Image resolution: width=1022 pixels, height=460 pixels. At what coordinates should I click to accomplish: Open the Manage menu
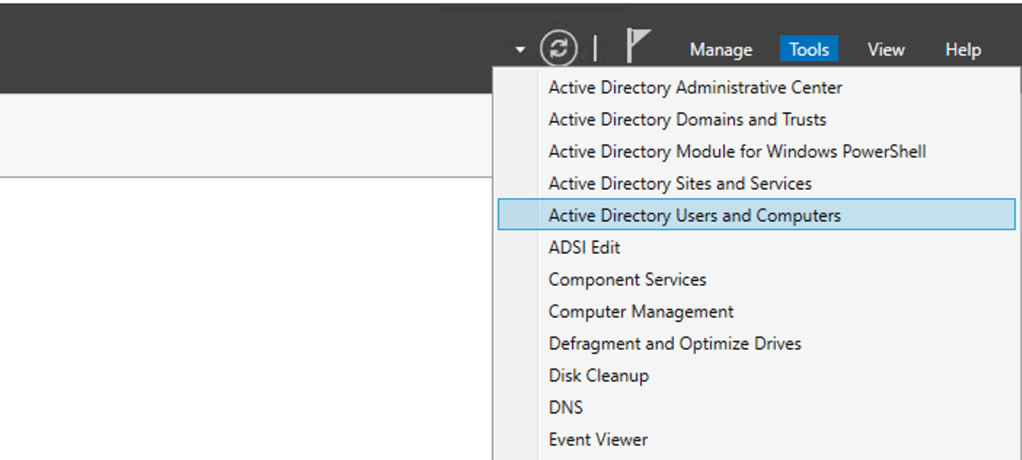[x=720, y=50]
